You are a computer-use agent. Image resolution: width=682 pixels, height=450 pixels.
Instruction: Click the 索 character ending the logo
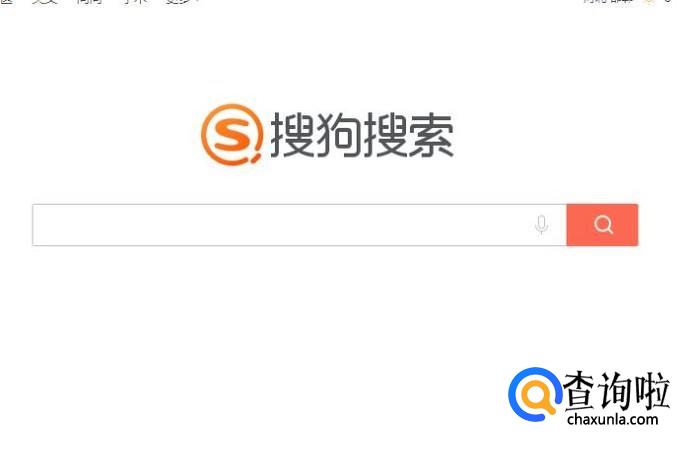tap(431, 135)
